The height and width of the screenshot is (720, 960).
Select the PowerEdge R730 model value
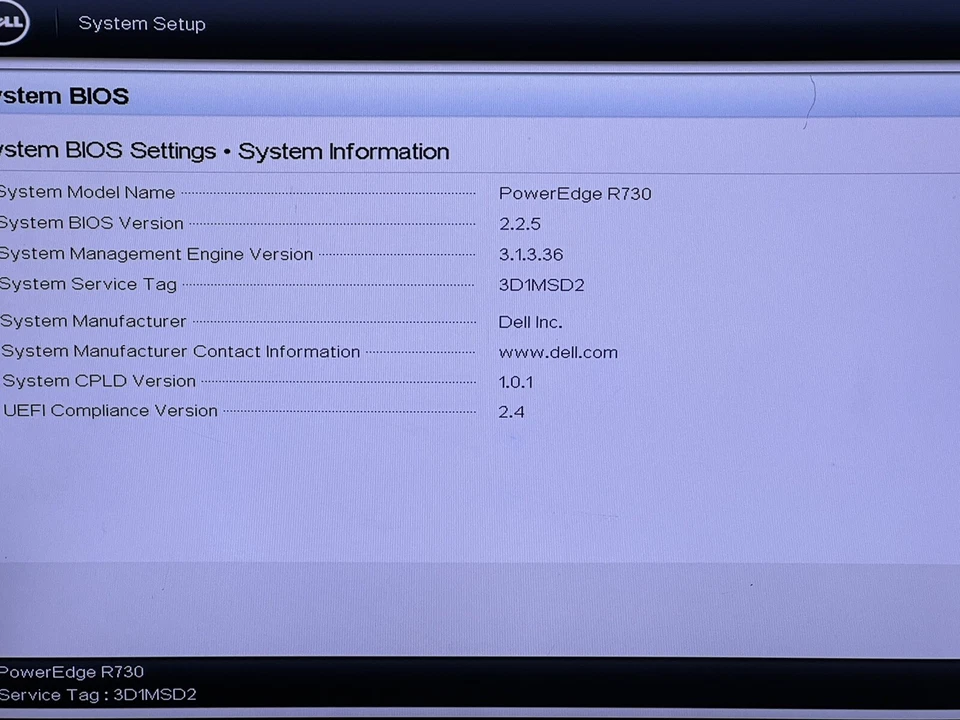[x=574, y=193]
